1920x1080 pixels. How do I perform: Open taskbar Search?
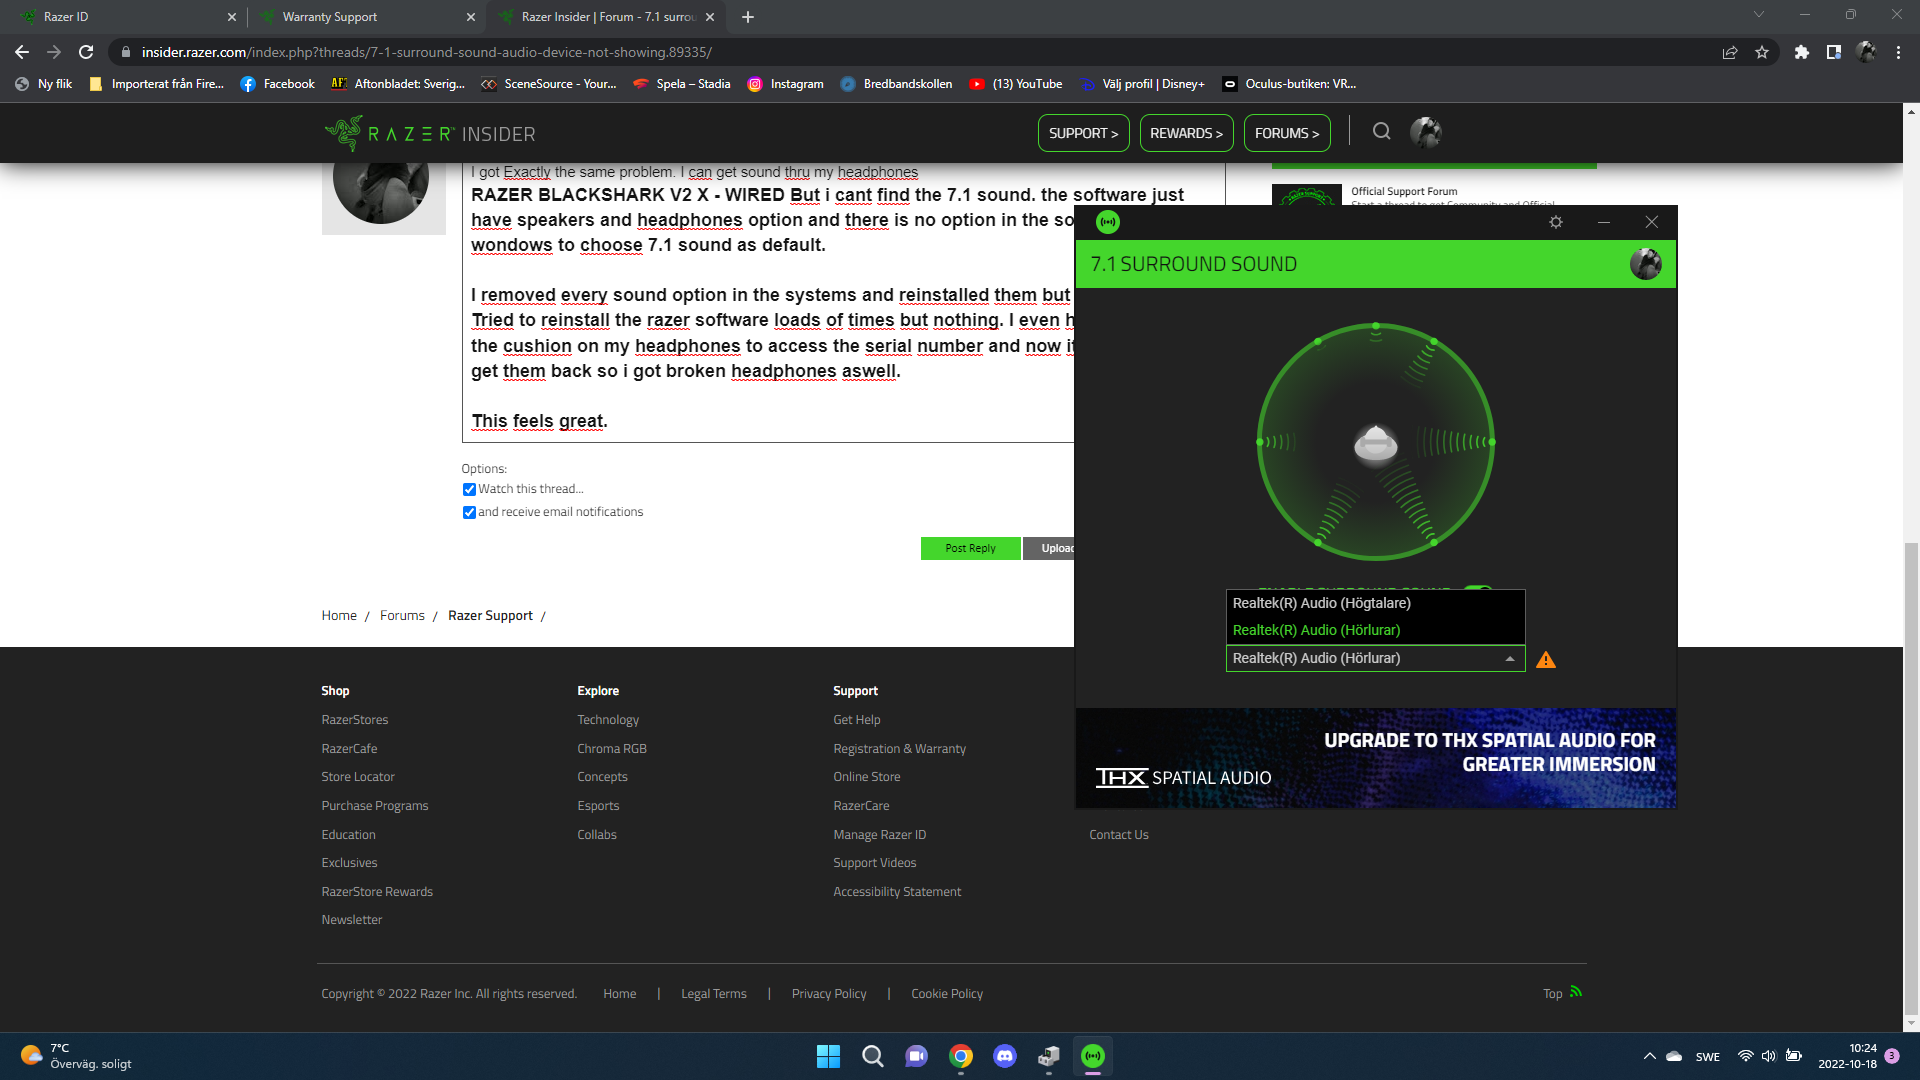[872, 1056]
